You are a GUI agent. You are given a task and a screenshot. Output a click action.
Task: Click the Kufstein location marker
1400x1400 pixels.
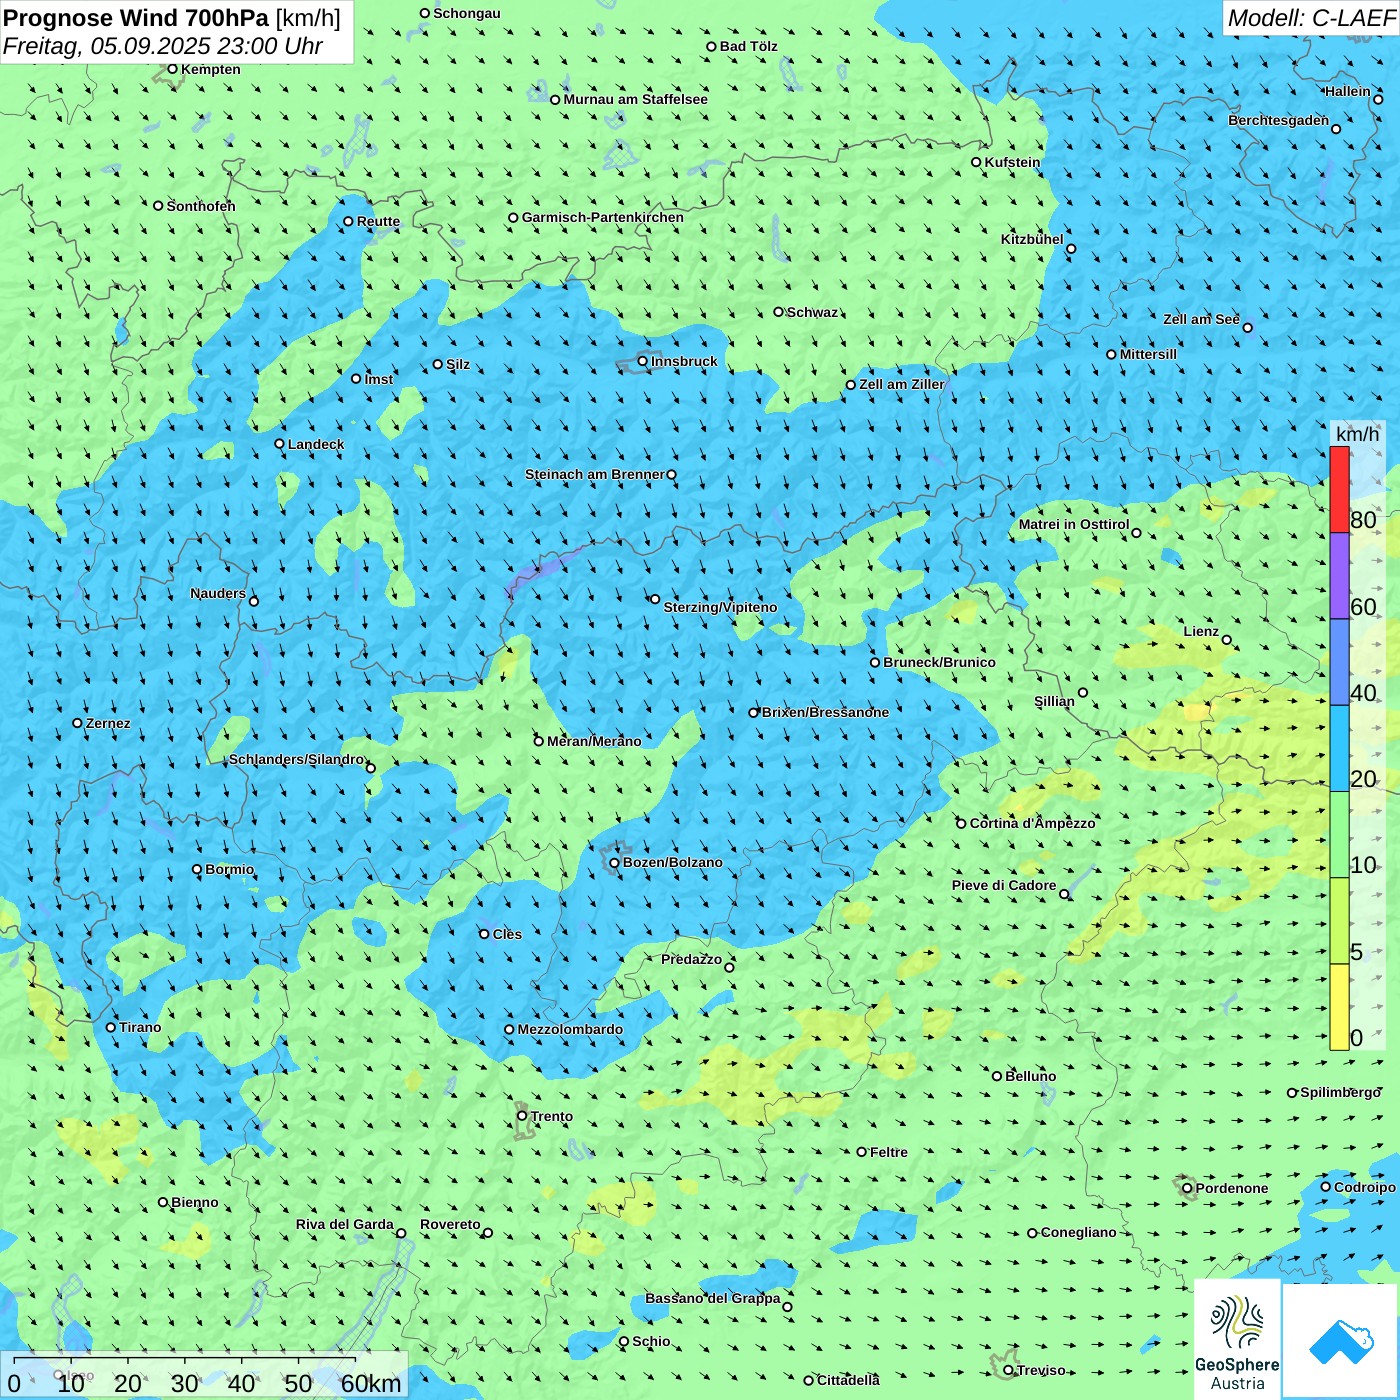[977, 162]
